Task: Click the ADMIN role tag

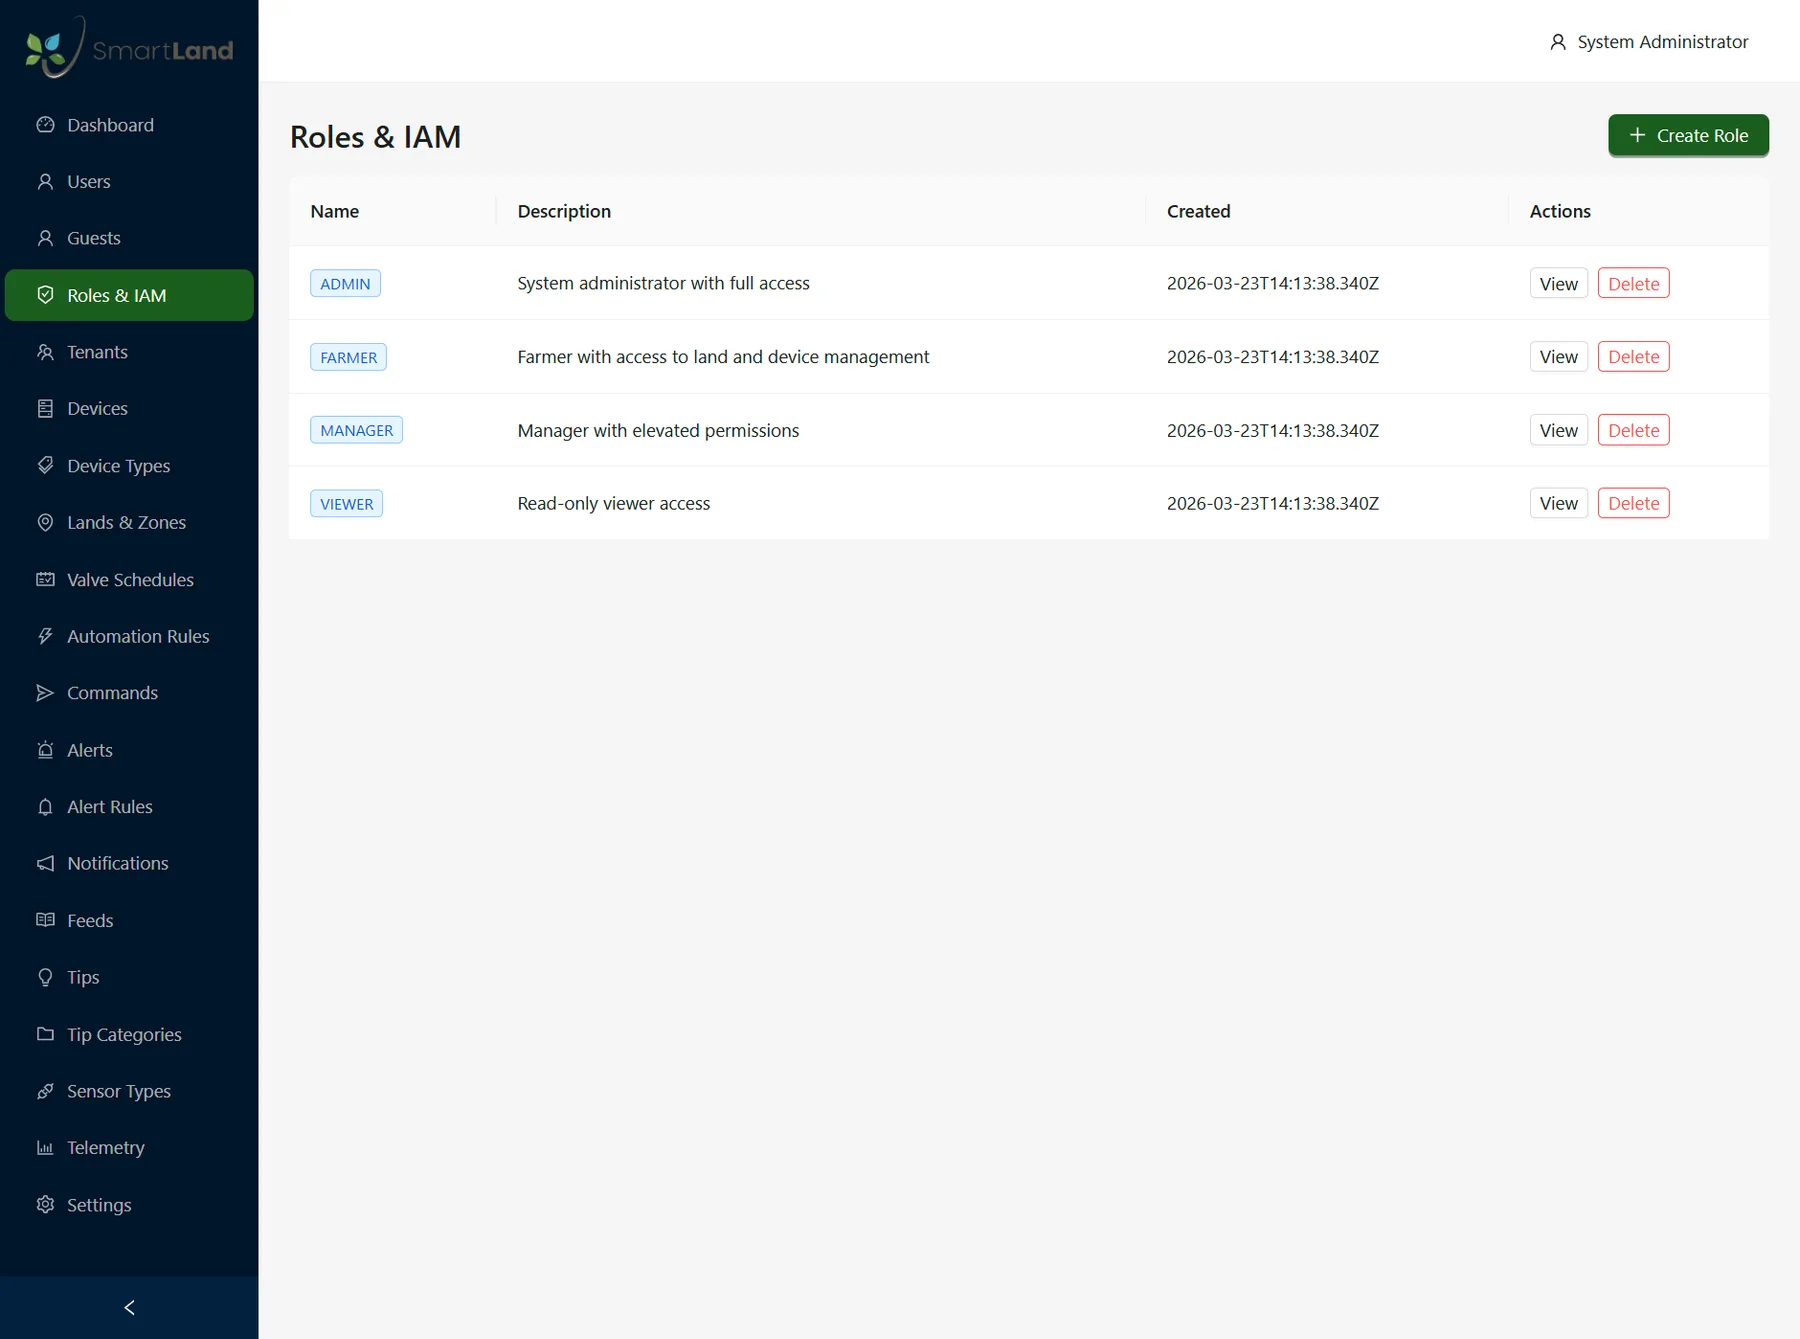Action: (x=345, y=283)
